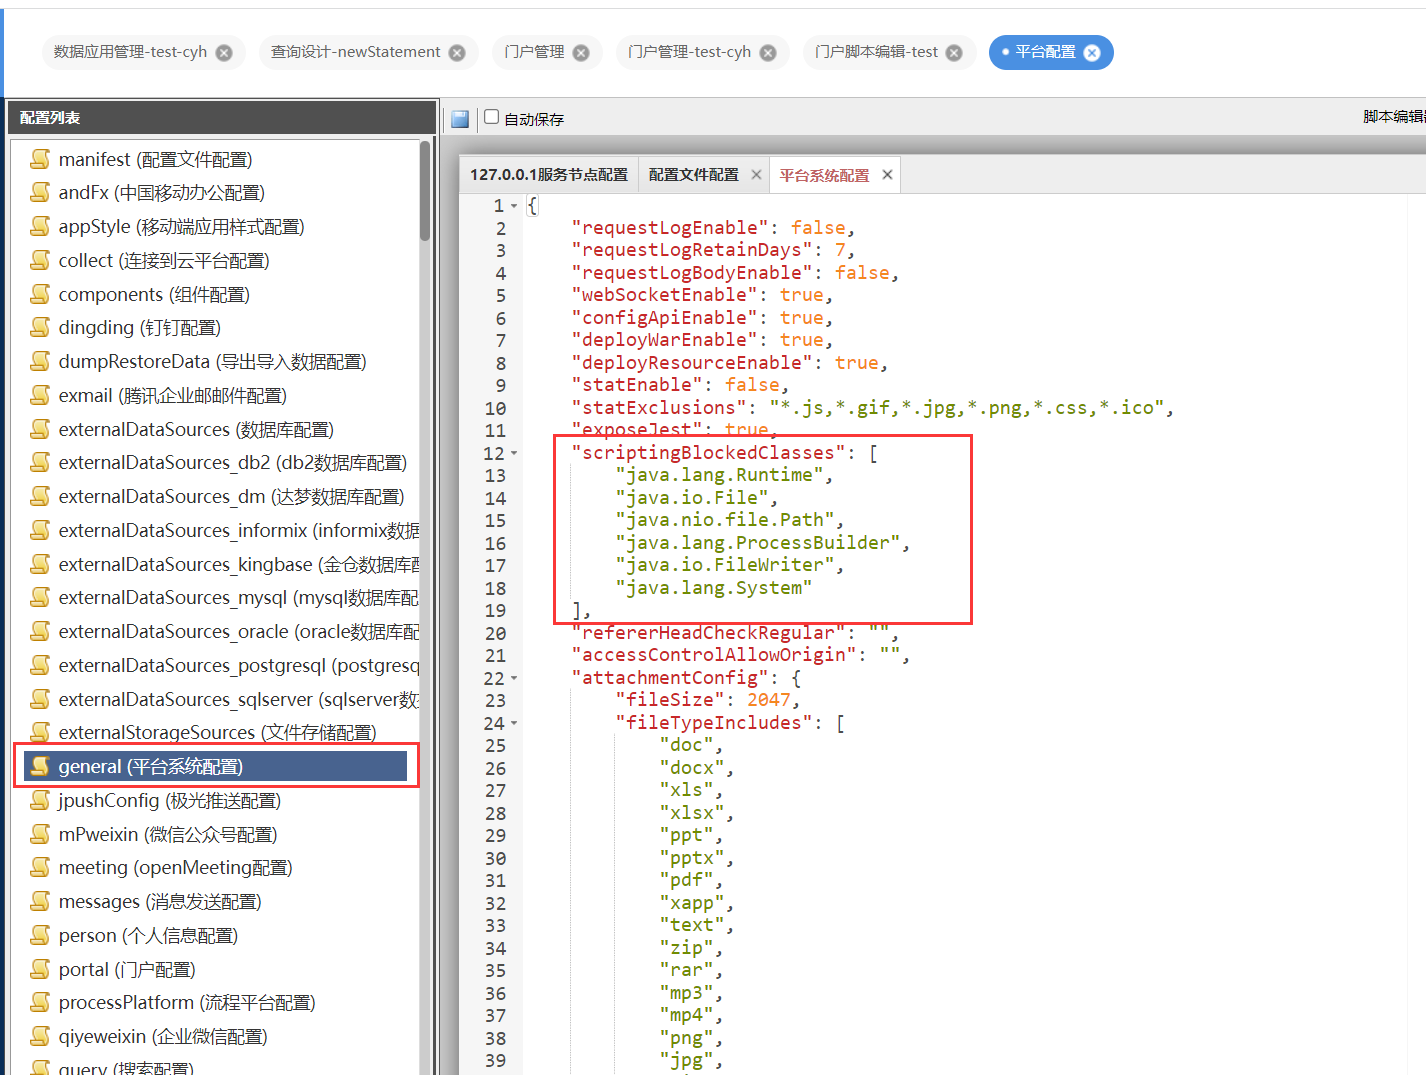1426x1075 pixels.
Task: Select the active 平台配置 top tab
Action: [x=1045, y=52]
